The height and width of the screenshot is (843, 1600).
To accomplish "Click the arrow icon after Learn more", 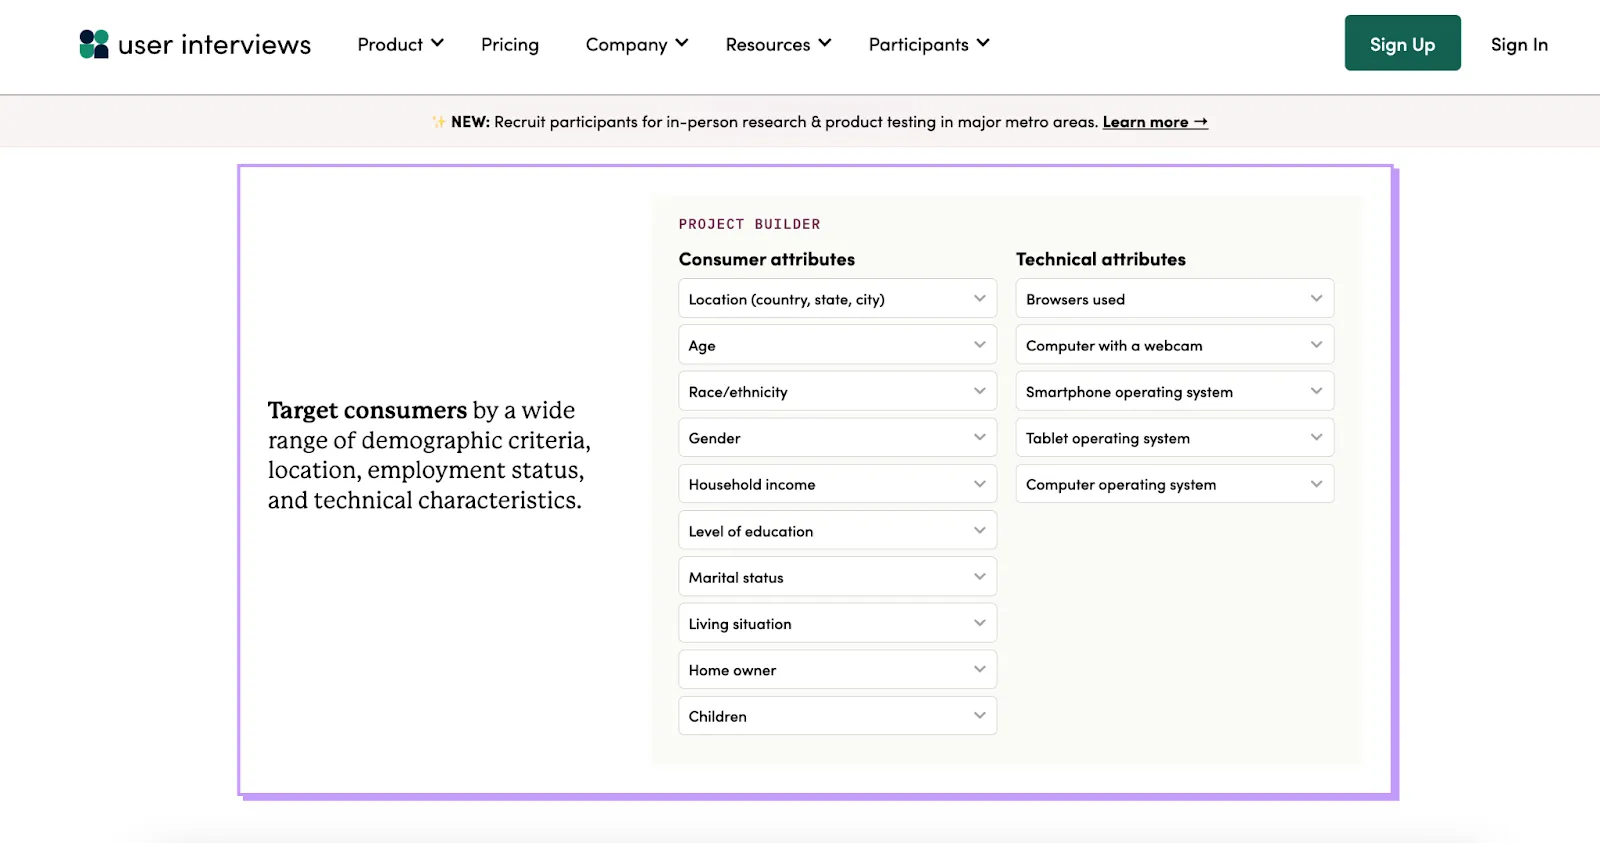I will [1201, 122].
